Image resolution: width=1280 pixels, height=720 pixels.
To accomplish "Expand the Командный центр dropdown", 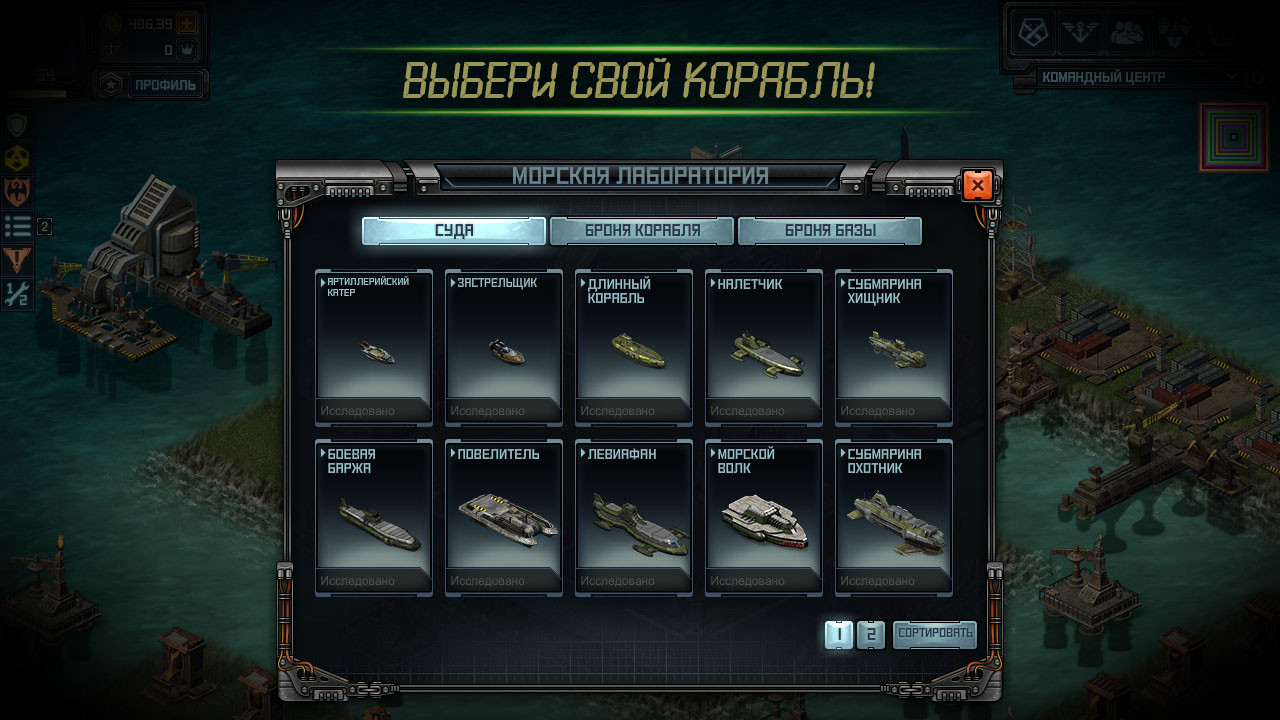I will point(1136,77).
